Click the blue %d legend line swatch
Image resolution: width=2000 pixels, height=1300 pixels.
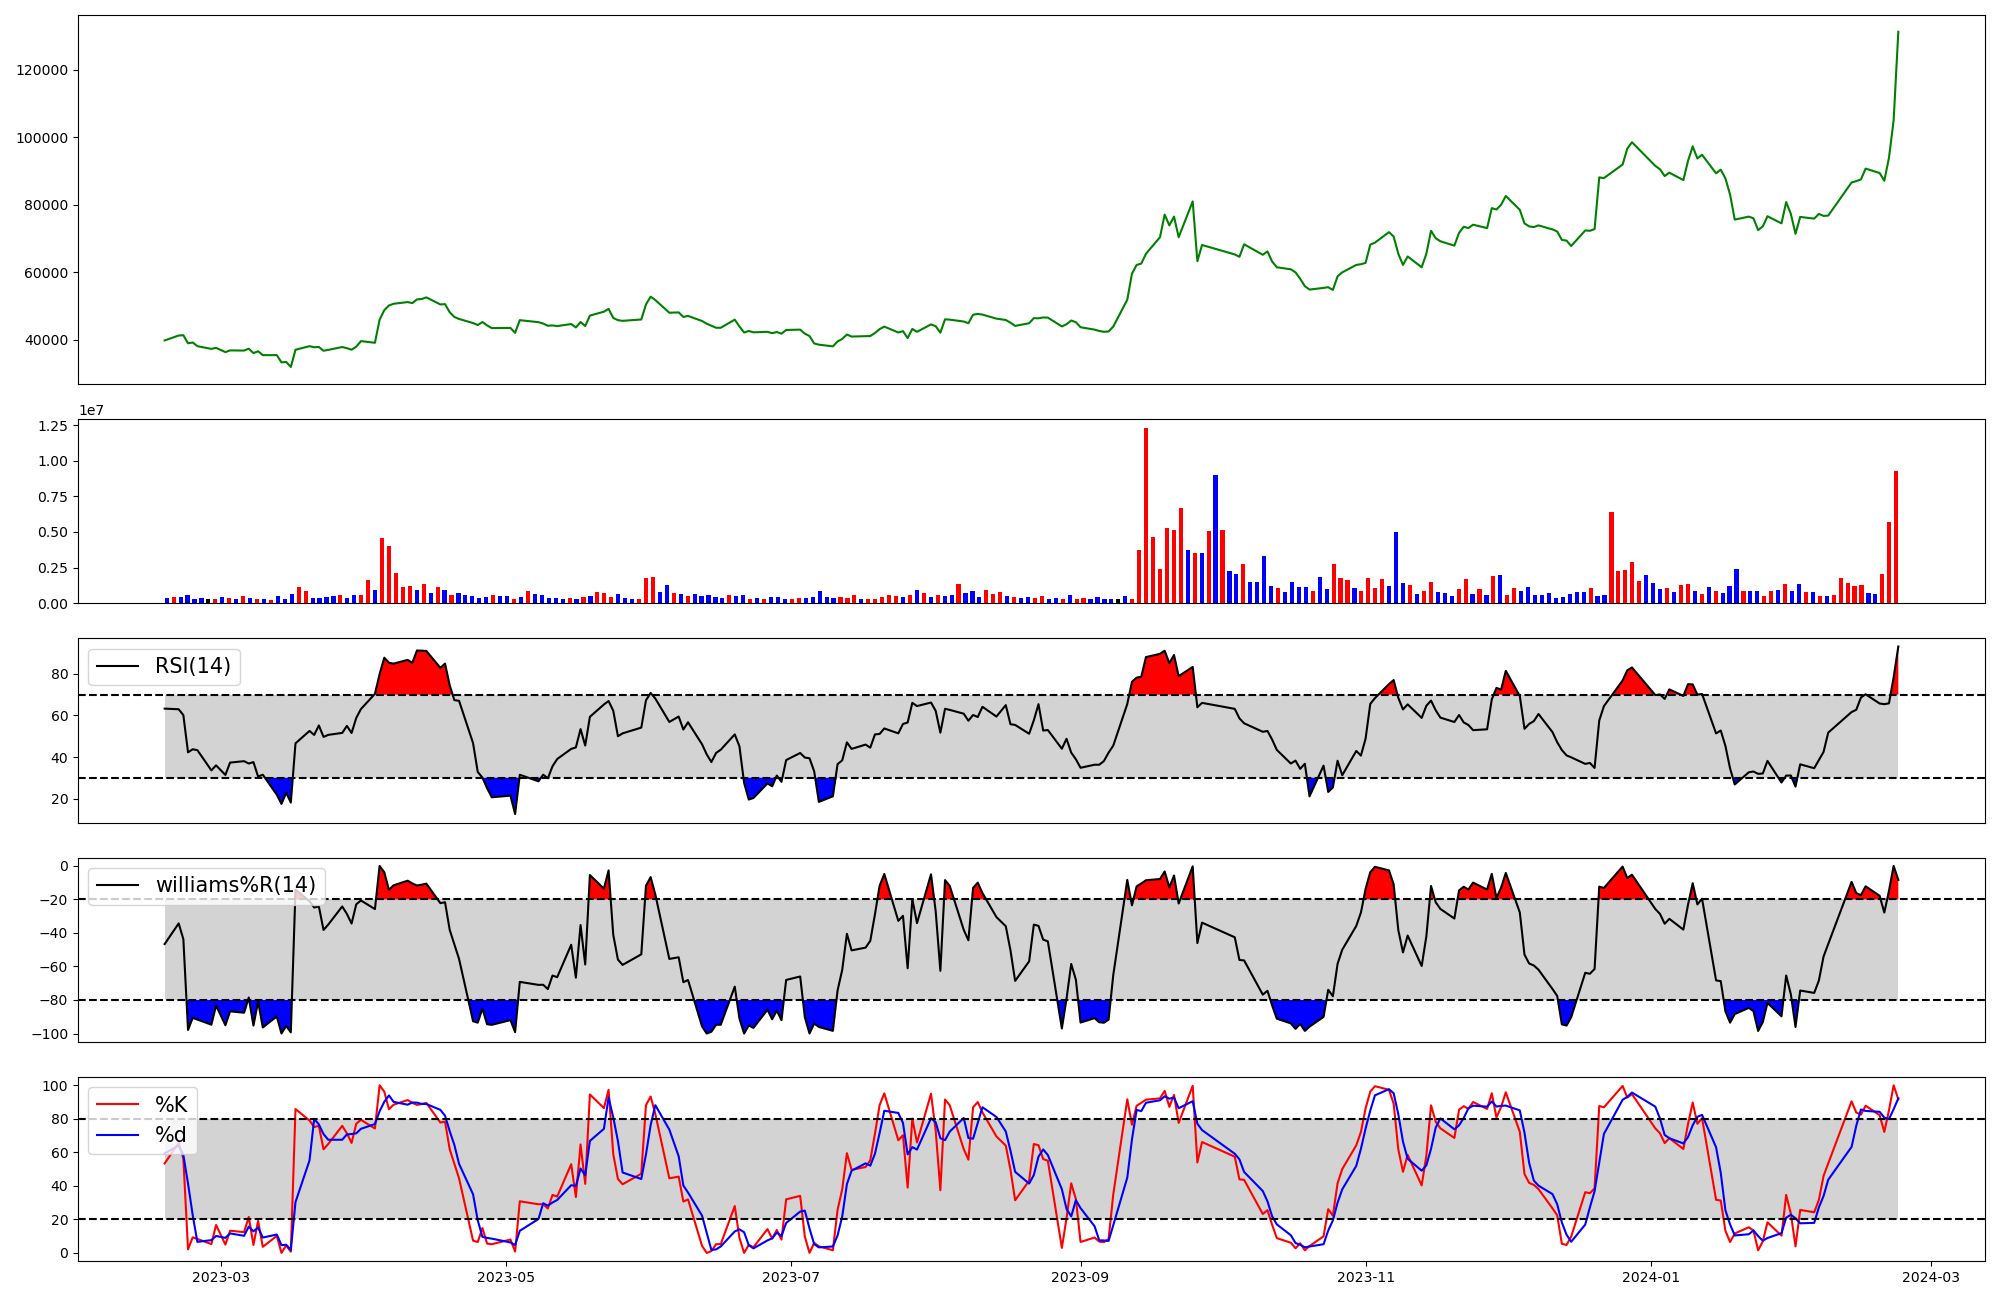(x=116, y=1135)
